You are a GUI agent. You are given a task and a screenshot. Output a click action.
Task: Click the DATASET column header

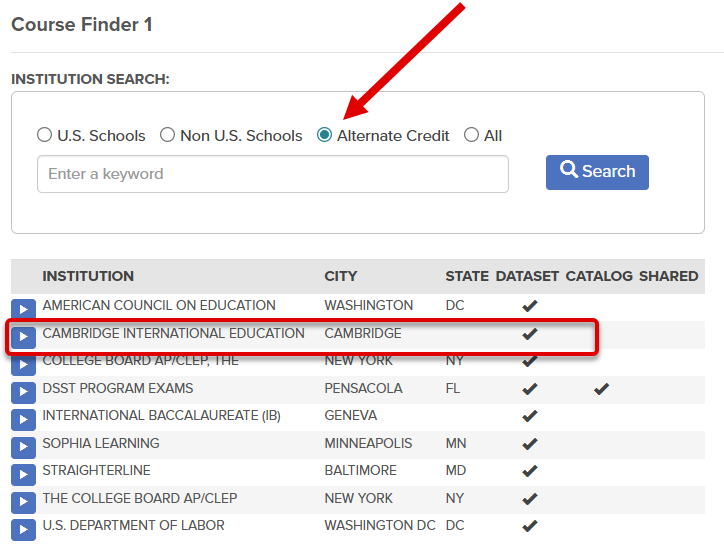click(527, 276)
